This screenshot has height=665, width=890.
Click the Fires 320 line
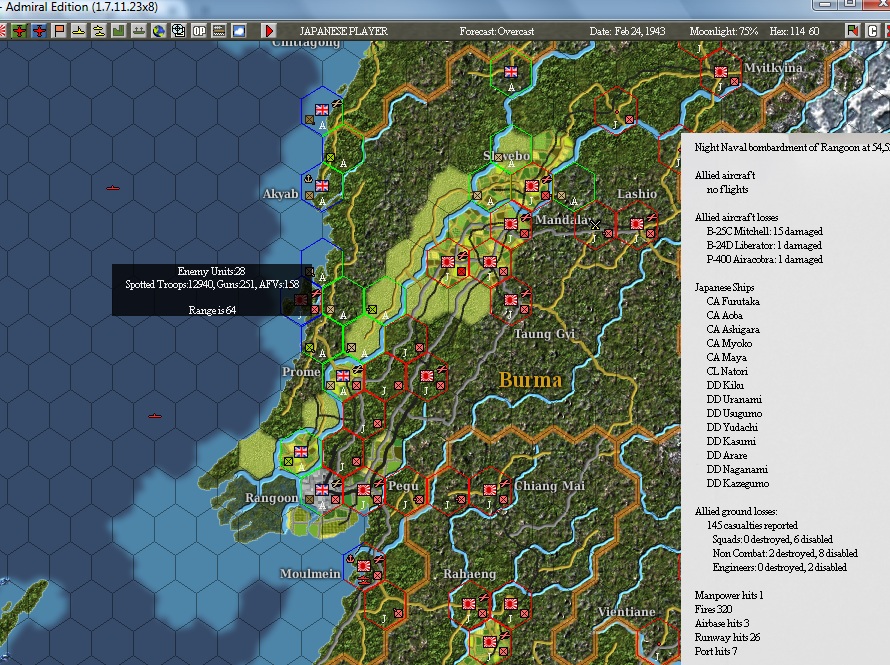(x=713, y=609)
